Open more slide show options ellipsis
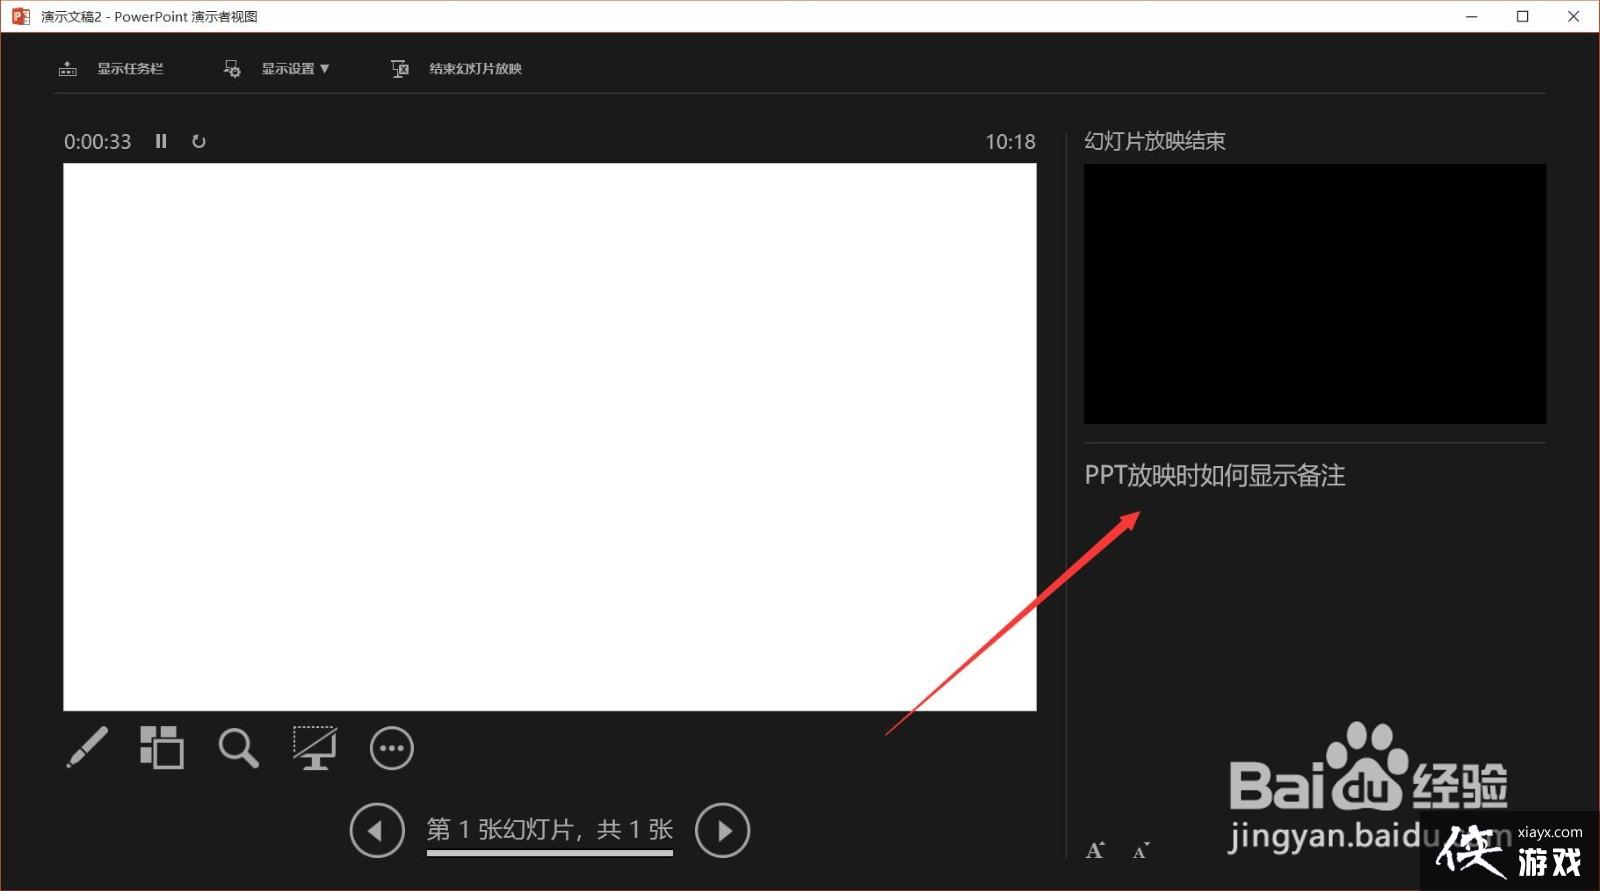The image size is (1600, 891). (391, 748)
